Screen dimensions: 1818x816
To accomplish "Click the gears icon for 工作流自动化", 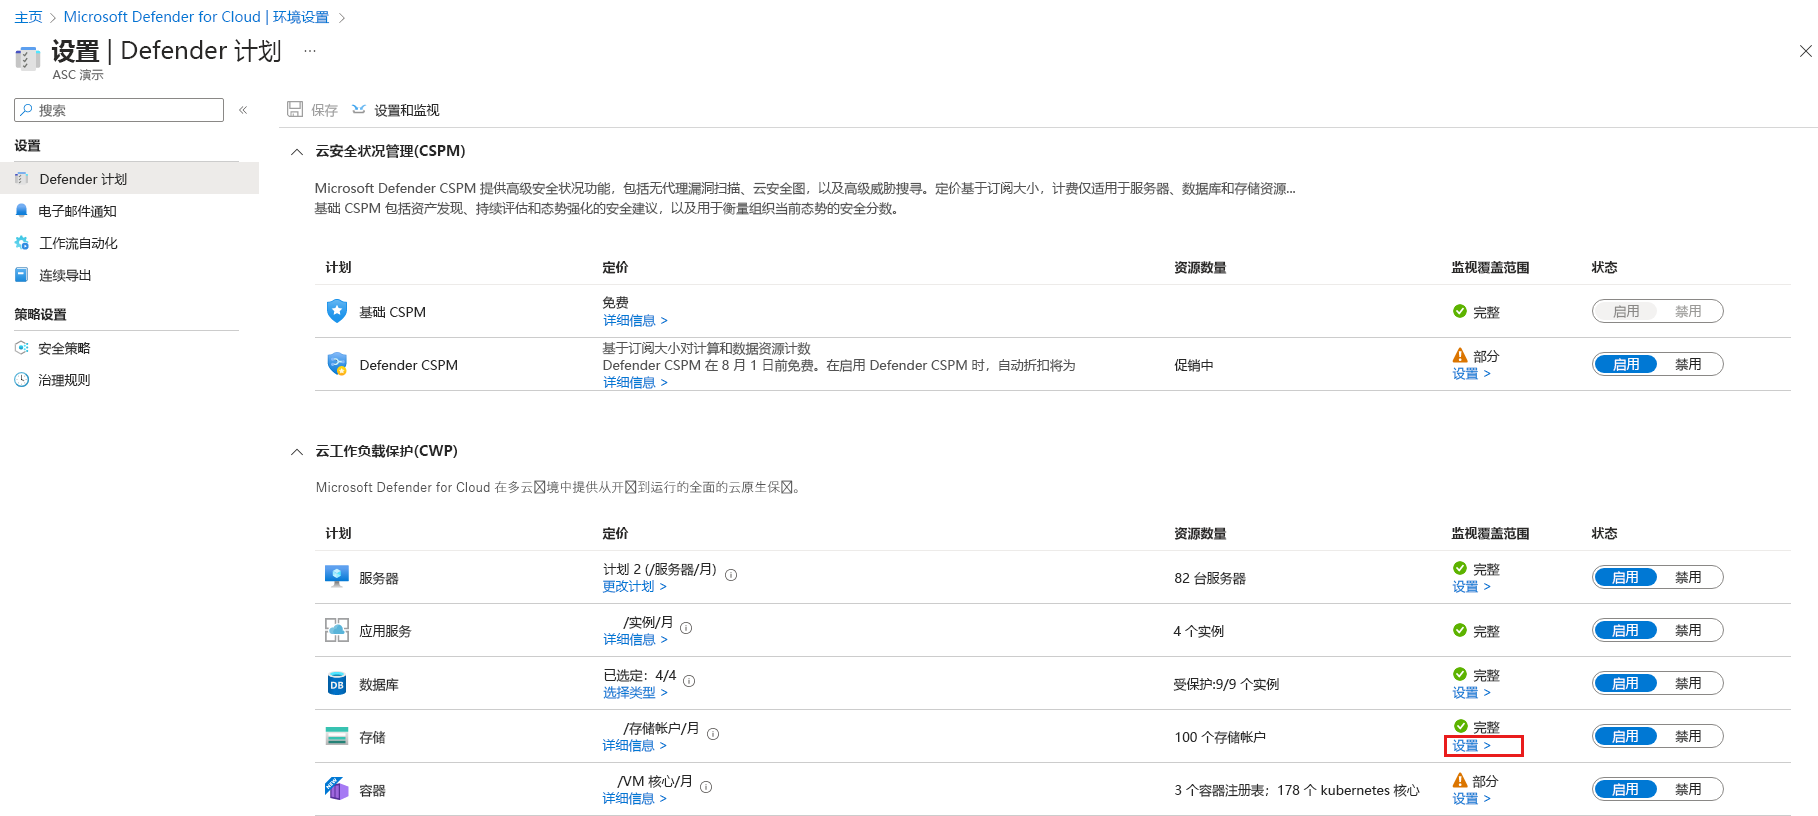I will tap(22, 242).
